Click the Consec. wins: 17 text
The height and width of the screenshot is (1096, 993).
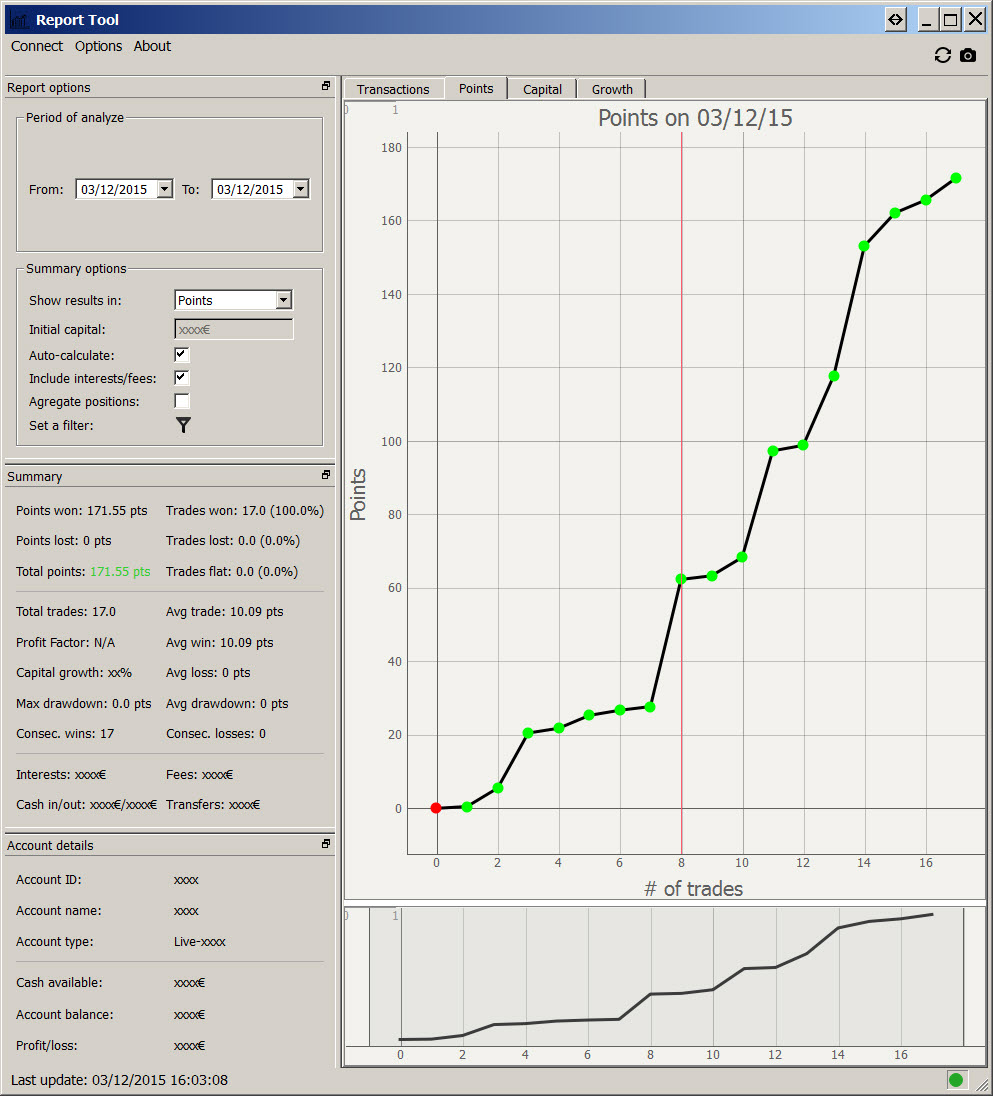point(65,734)
